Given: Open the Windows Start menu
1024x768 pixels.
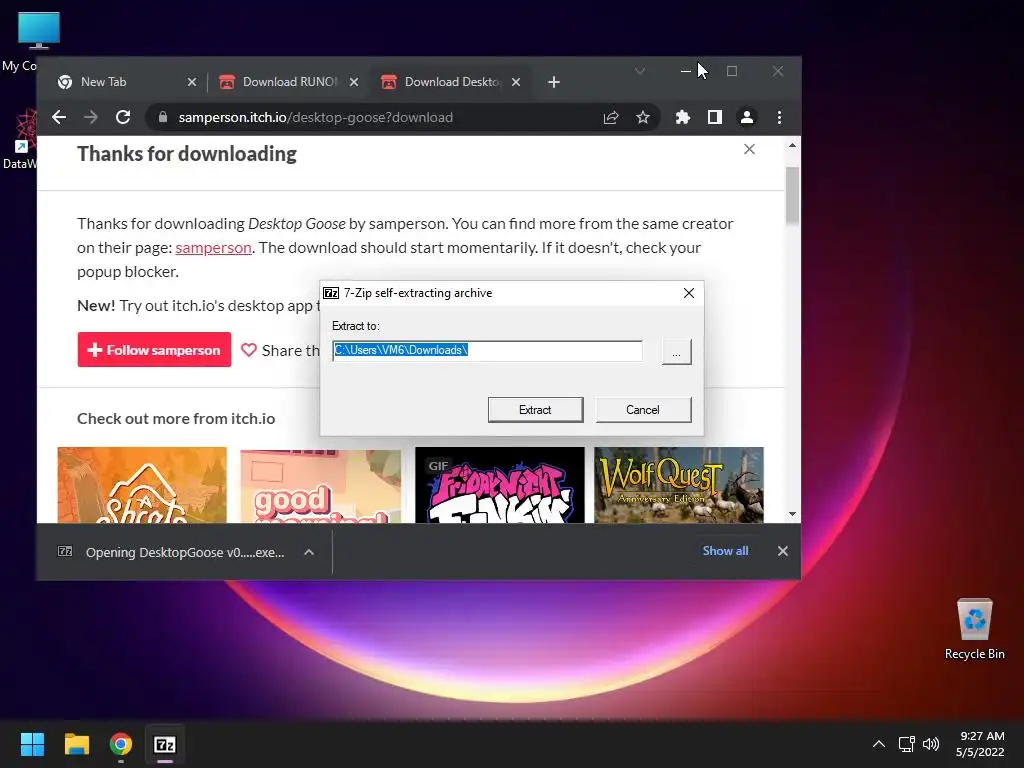Looking at the screenshot, I should coord(32,744).
